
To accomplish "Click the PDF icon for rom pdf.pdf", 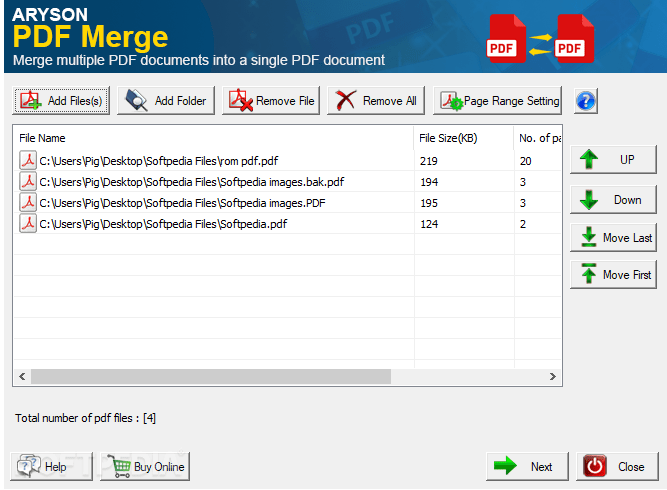I will 28,160.
